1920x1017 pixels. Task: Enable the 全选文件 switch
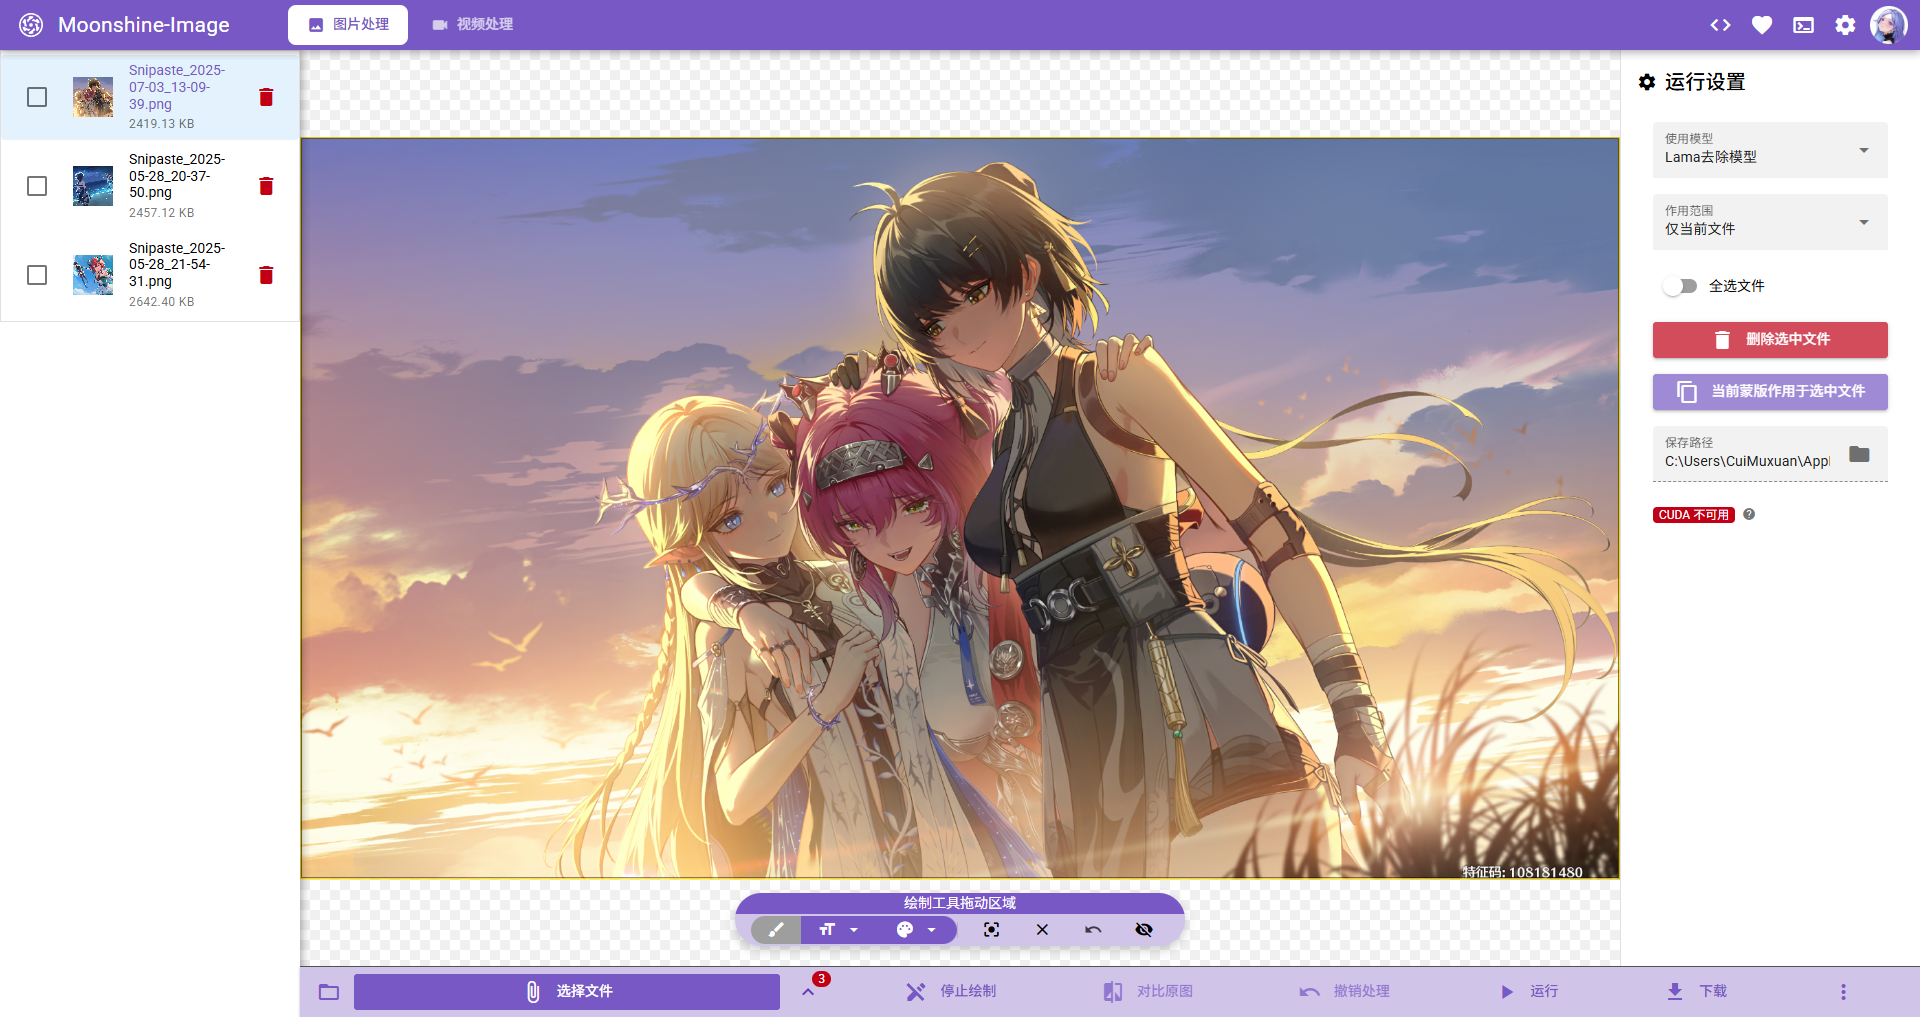1680,286
